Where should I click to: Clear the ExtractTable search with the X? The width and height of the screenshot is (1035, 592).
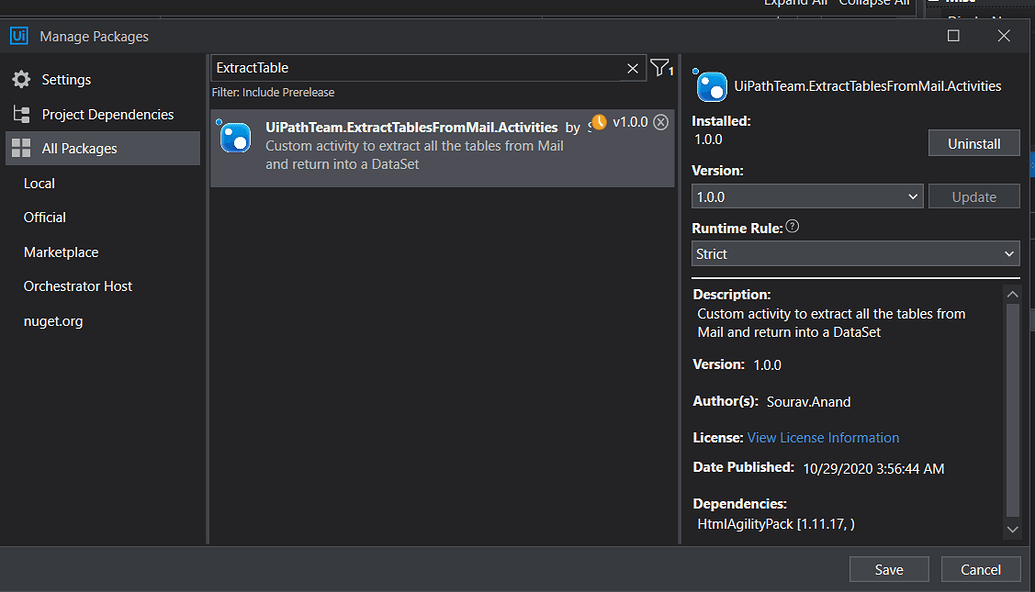632,68
